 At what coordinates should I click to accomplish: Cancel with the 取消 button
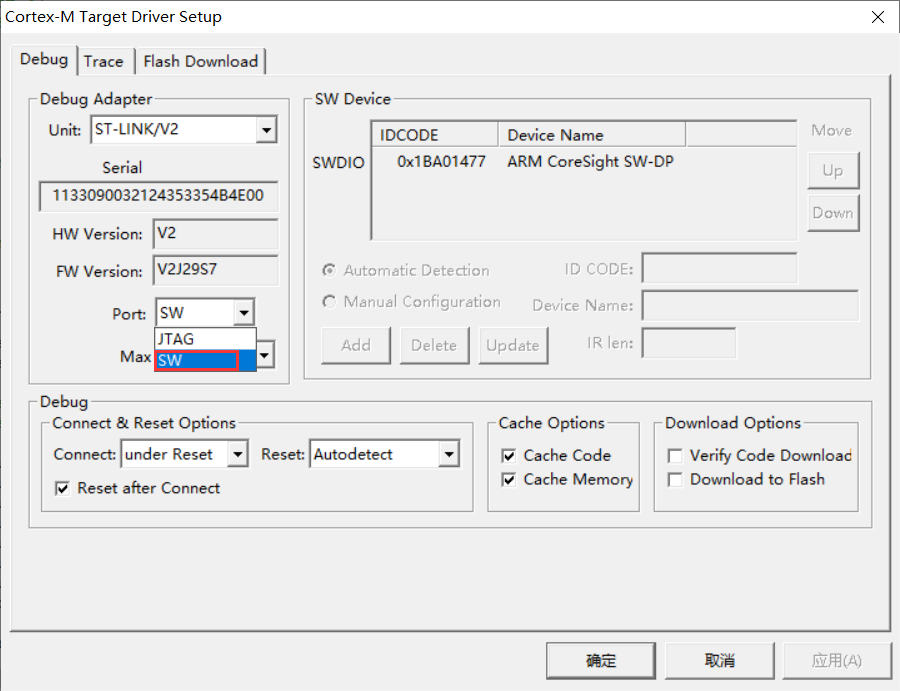click(x=719, y=661)
